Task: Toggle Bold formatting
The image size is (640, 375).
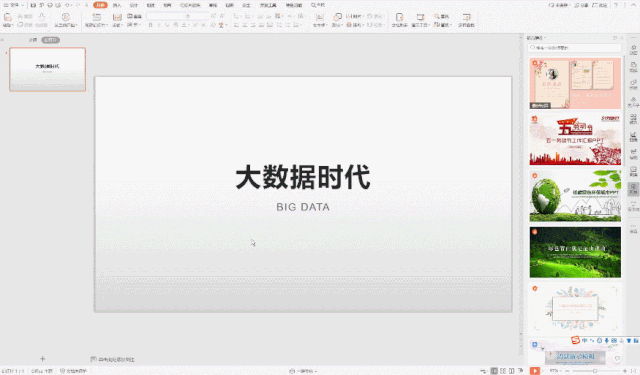Action: tap(150, 25)
